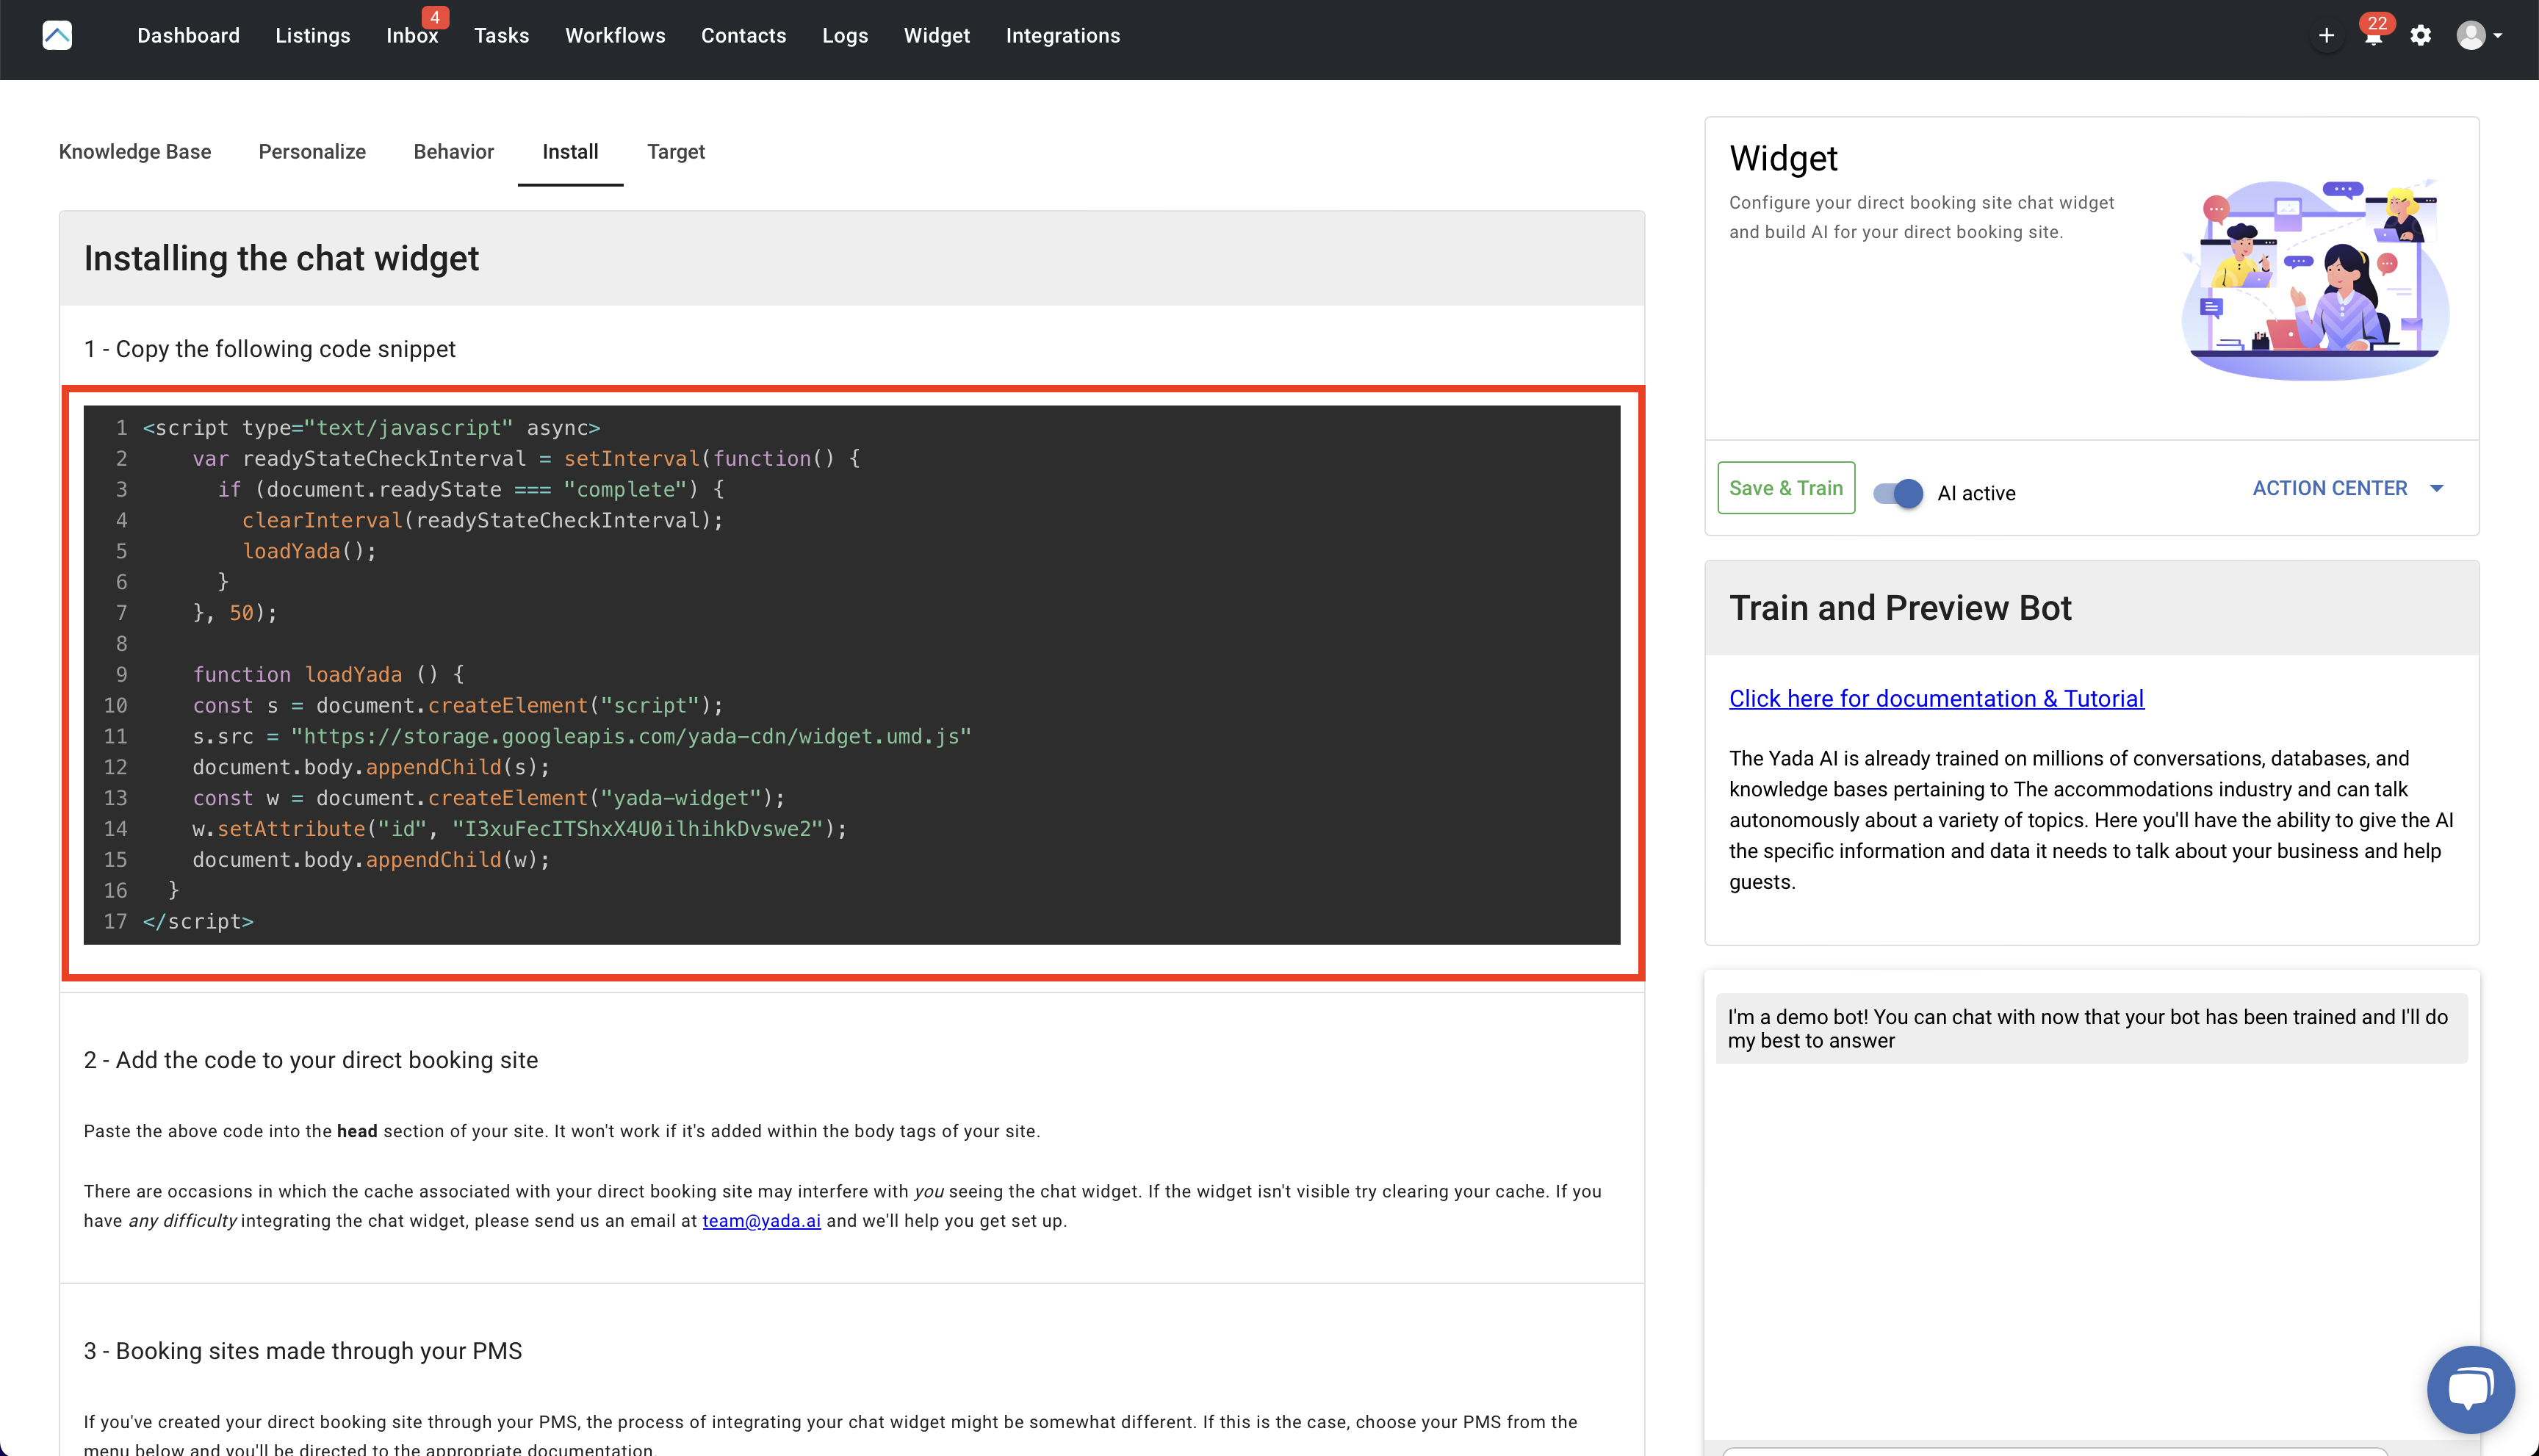Switch to the Knowledge Base tab
This screenshot has width=2539, height=1456.
[135, 152]
